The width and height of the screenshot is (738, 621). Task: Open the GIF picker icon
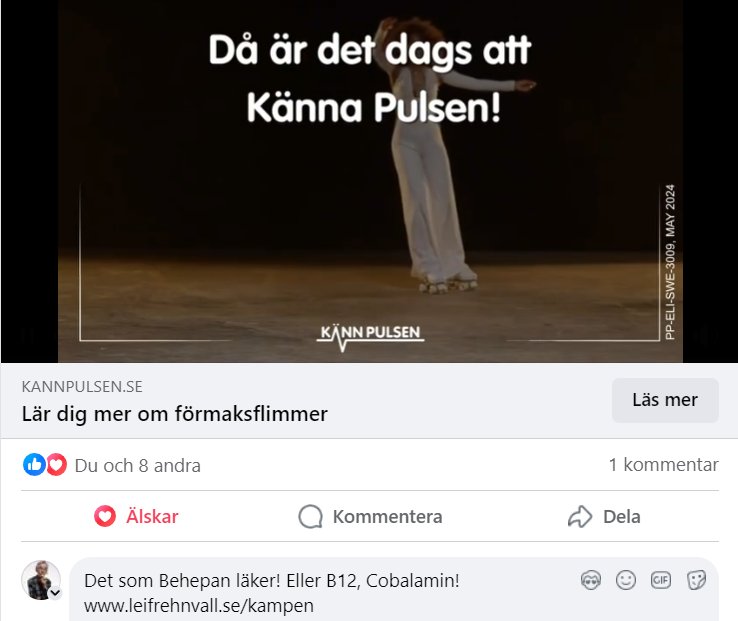[x=661, y=580]
